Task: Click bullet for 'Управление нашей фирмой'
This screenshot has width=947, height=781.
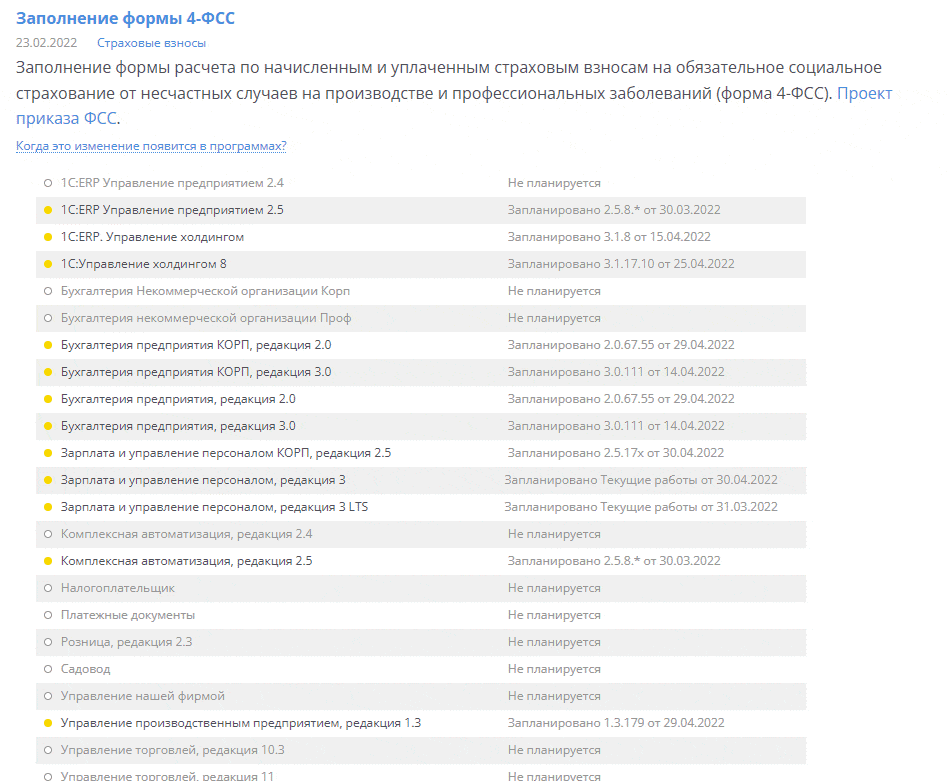Action: [48, 696]
